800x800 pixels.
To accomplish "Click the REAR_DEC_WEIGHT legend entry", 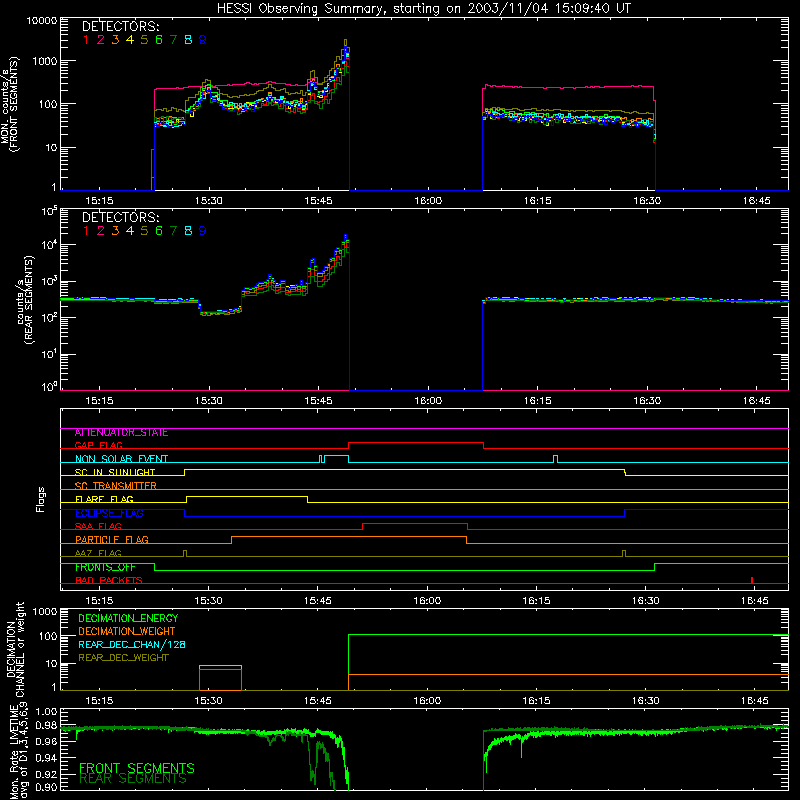I will (123, 658).
